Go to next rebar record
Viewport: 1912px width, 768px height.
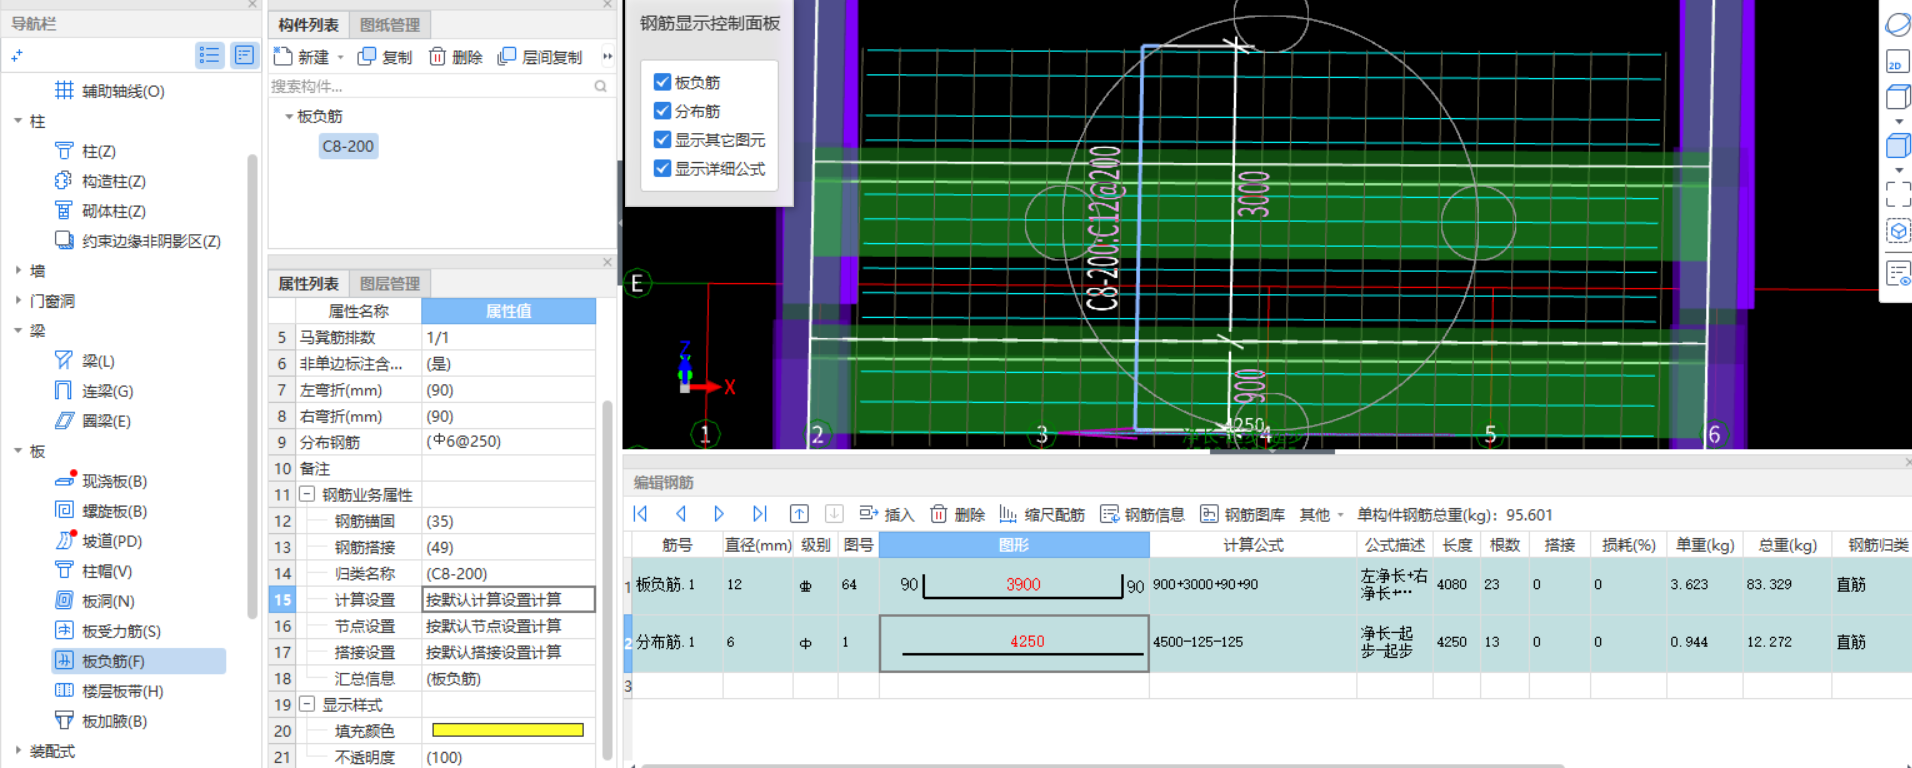(719, 514)
